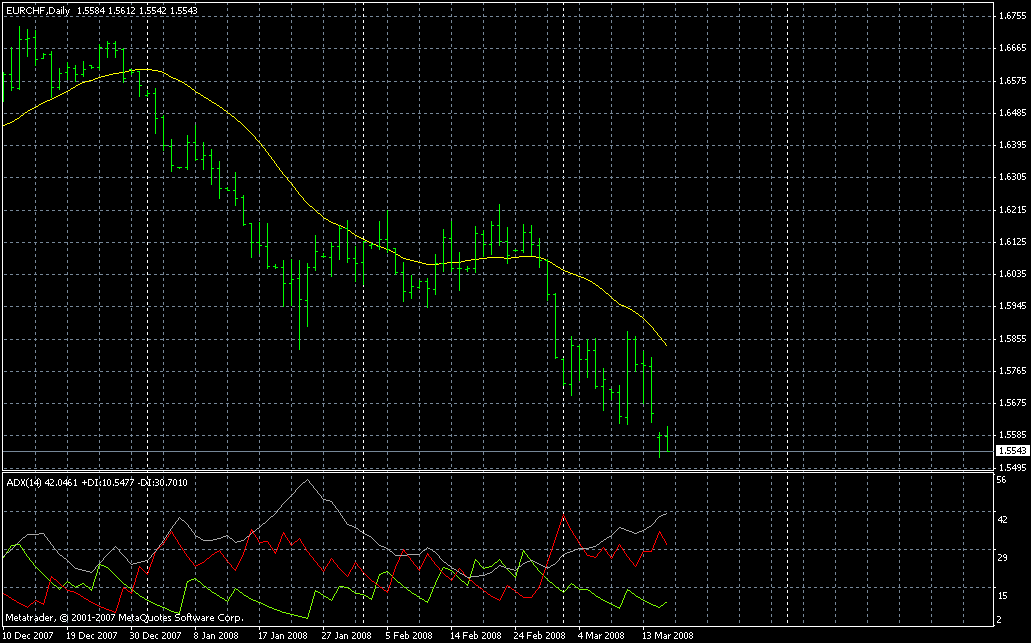
Task: Click the 13 Mar 2008 date label
Action: point(669,635)
